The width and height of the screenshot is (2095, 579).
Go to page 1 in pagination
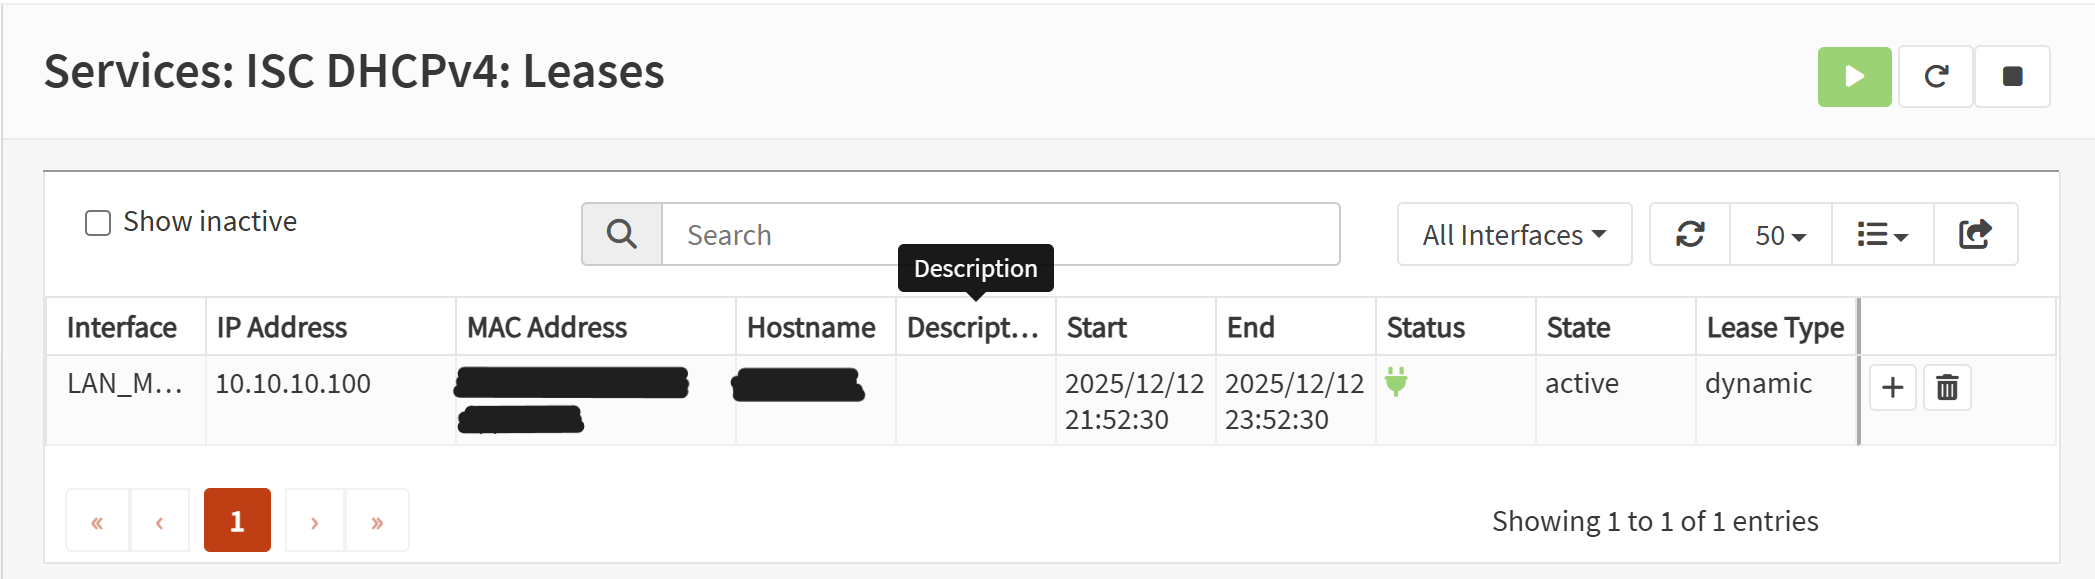point(237,521)
